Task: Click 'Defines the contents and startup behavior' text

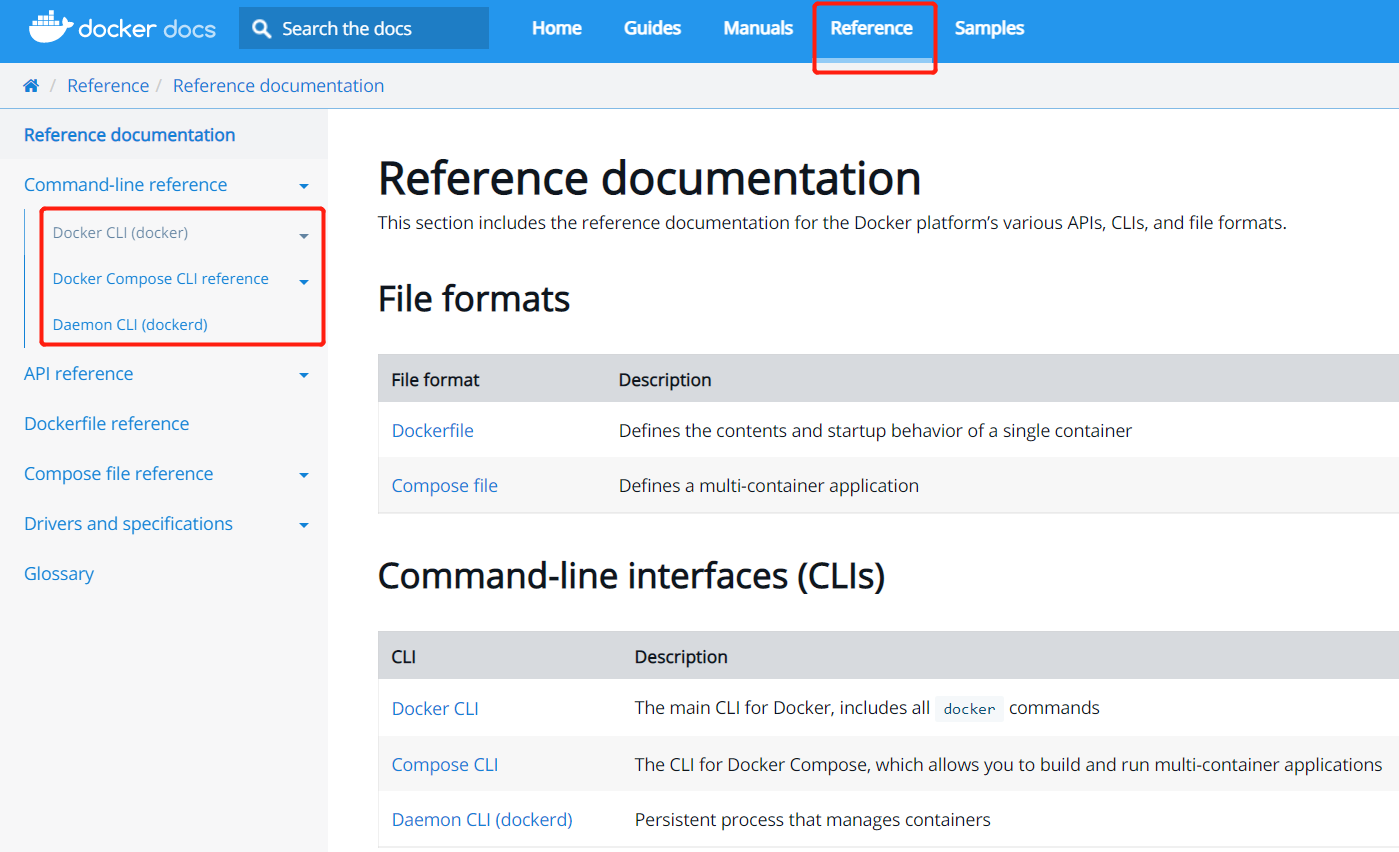Action: (876, 431)
